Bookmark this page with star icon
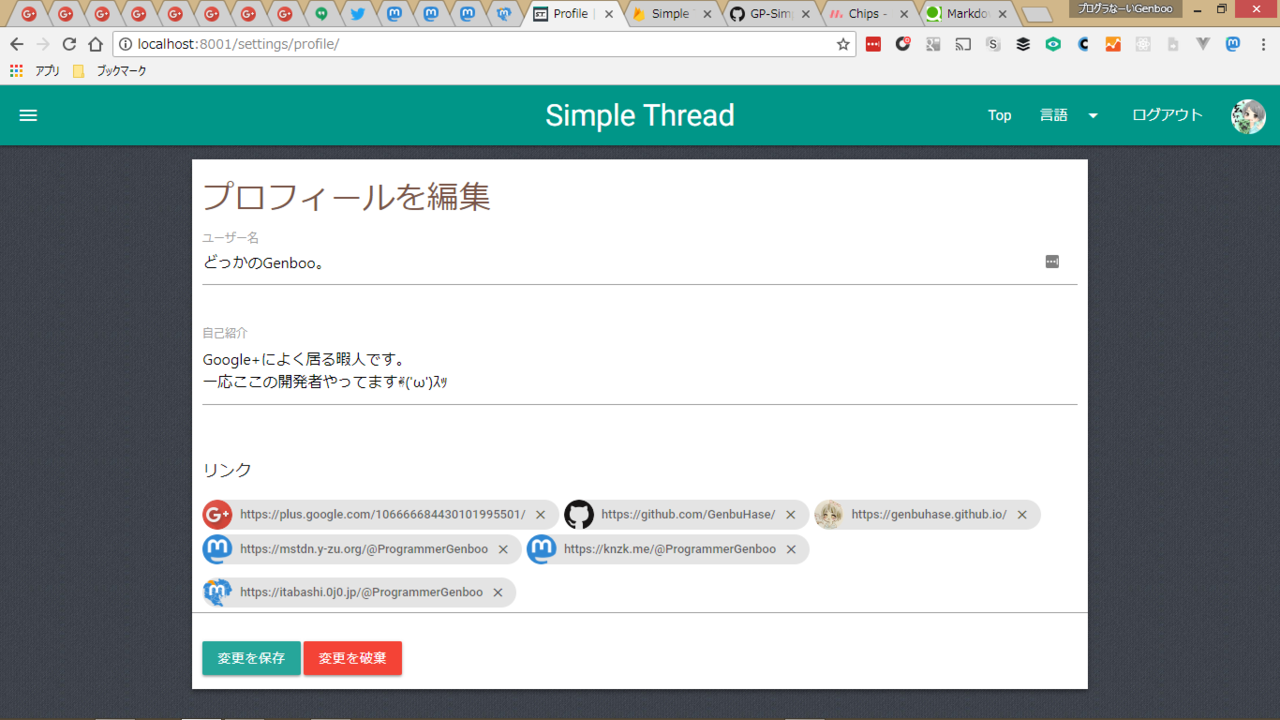Viewport: 1280px width, 720px height. [x=843, y=44]
